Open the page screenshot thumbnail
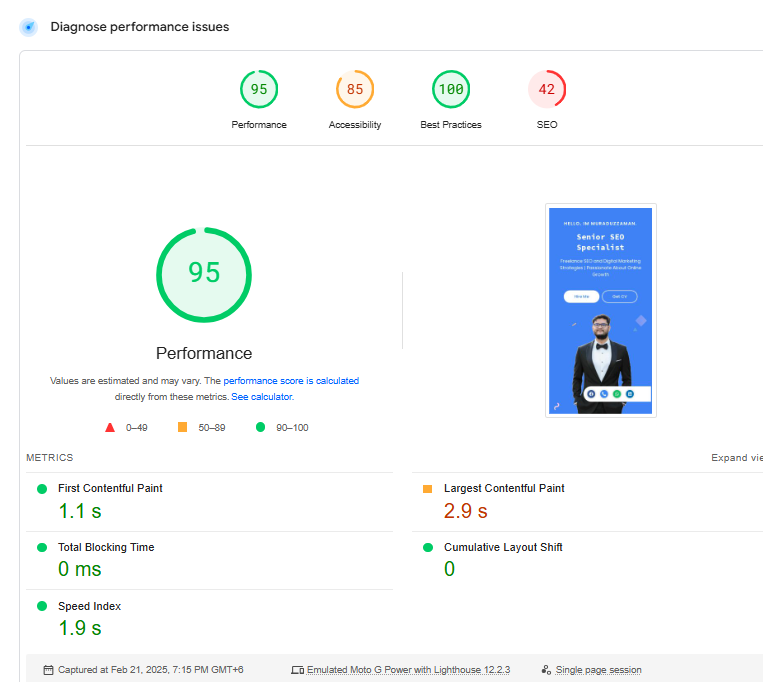 [x=600, y=310]
